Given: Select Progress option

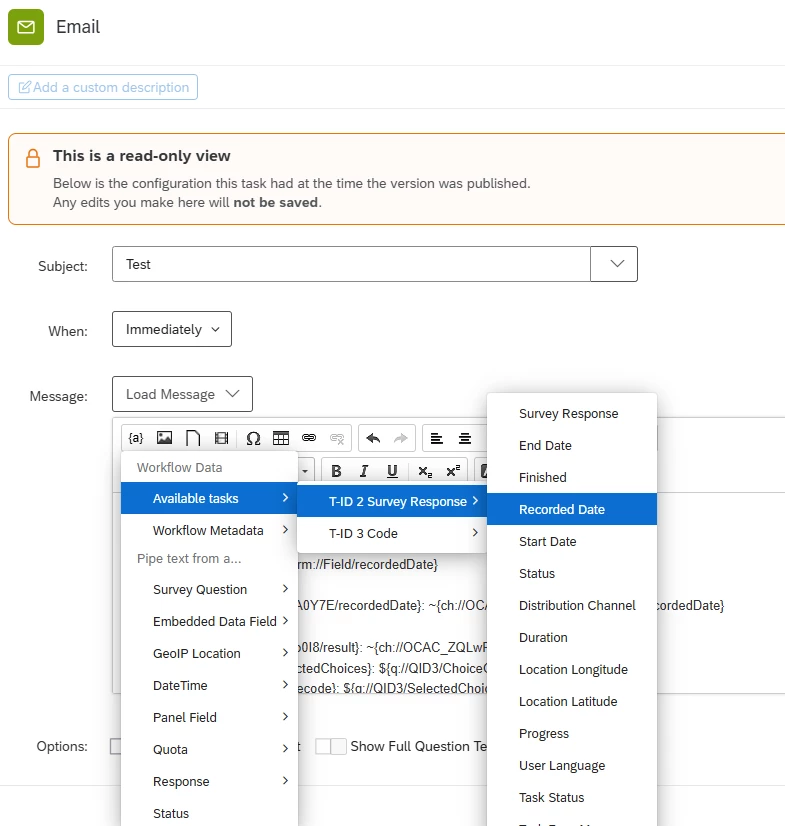Looking at the screenshot, I should [572, 733].
